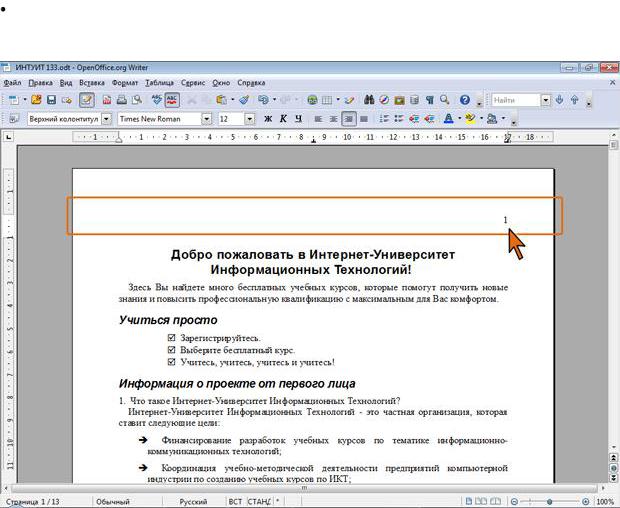Toggle Nonprinting Characters pilcrow icon
This screenshot has width=620, height=508.
tap(430, 100)
